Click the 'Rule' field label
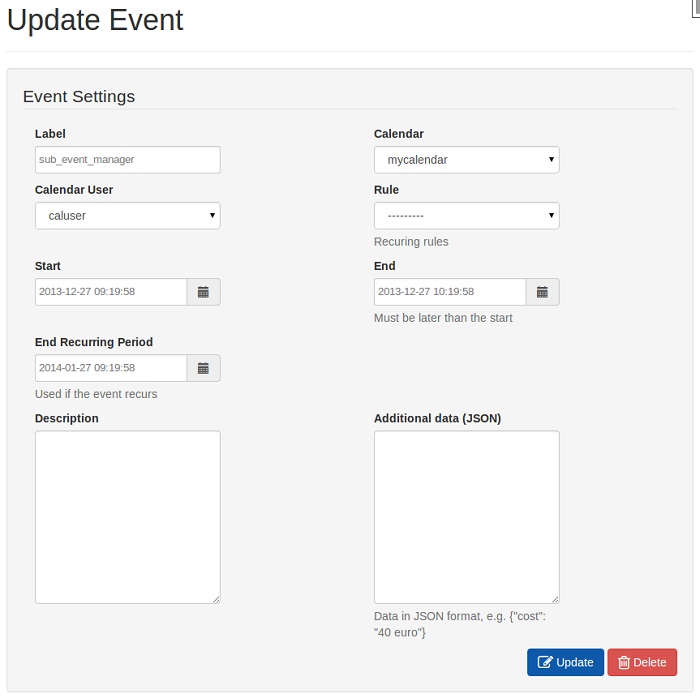Viewport: 700px width, 698px height. (x=386, y=190)
